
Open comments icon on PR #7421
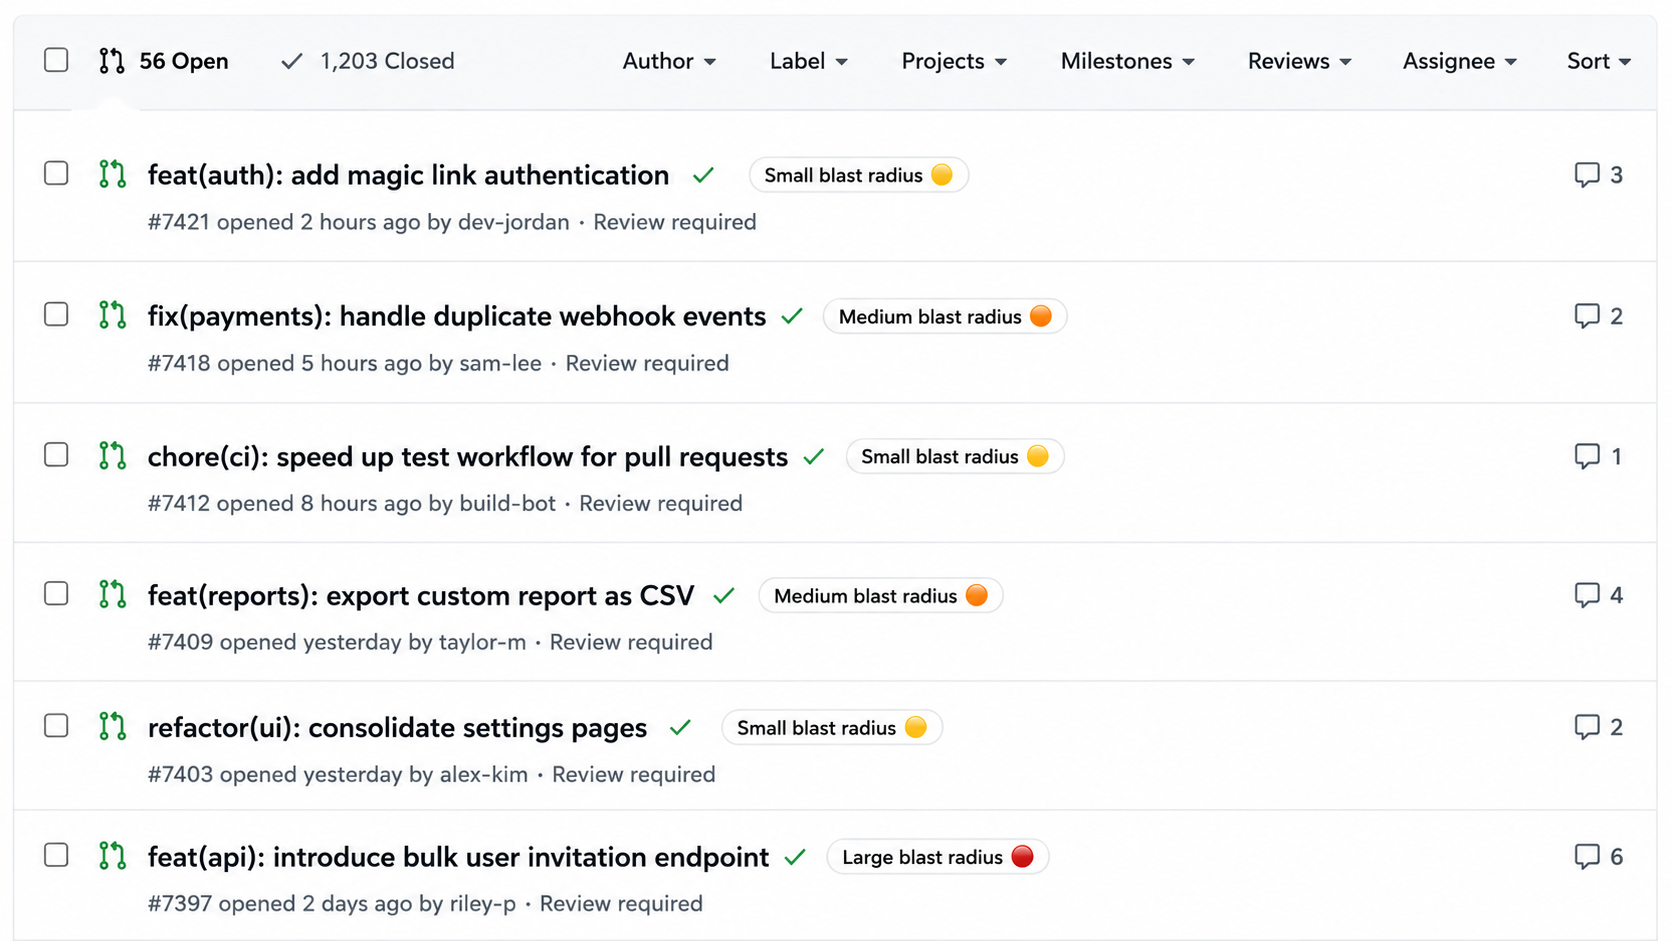(x=1587, y=175)
